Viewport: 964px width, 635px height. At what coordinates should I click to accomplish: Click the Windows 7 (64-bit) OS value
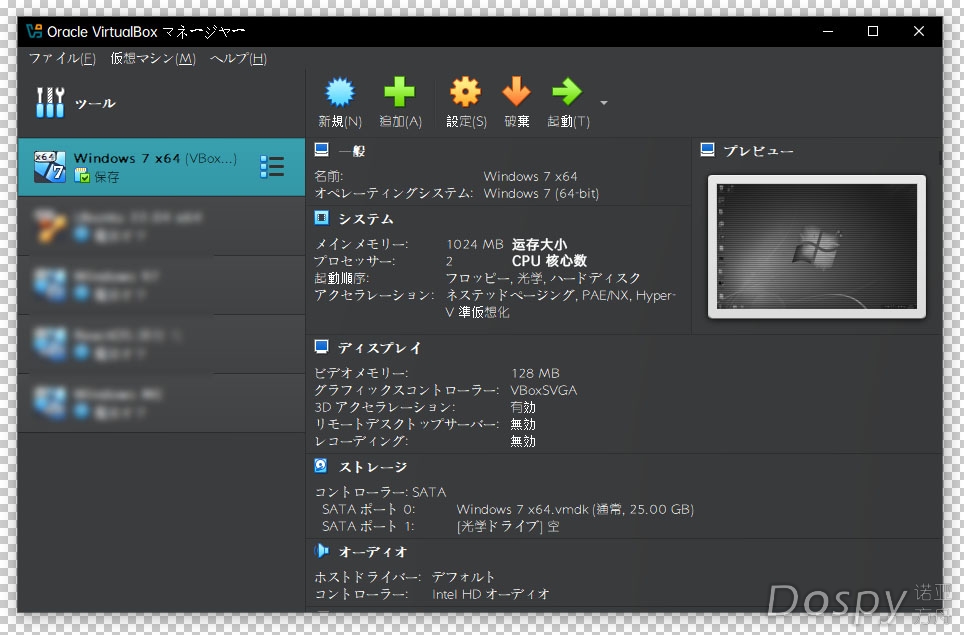[541, 193]
